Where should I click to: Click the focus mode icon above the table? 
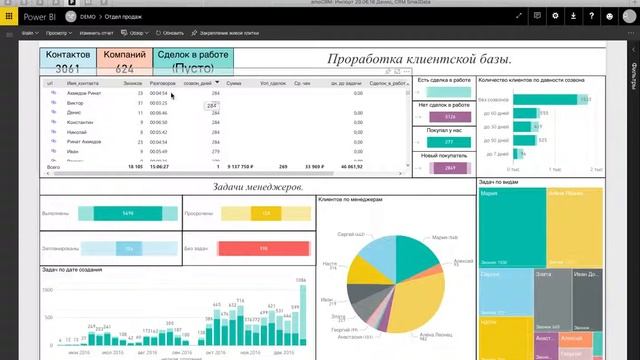(397, 71)
